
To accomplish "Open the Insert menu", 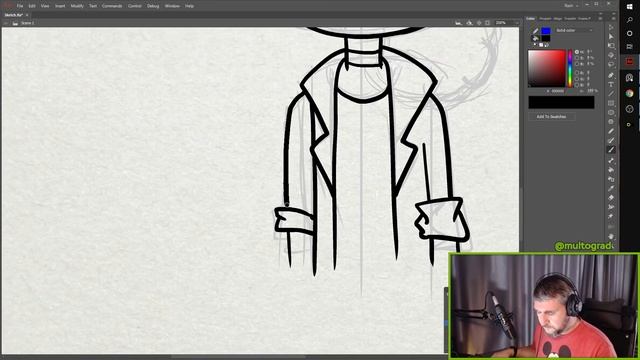I will point(60,6).
